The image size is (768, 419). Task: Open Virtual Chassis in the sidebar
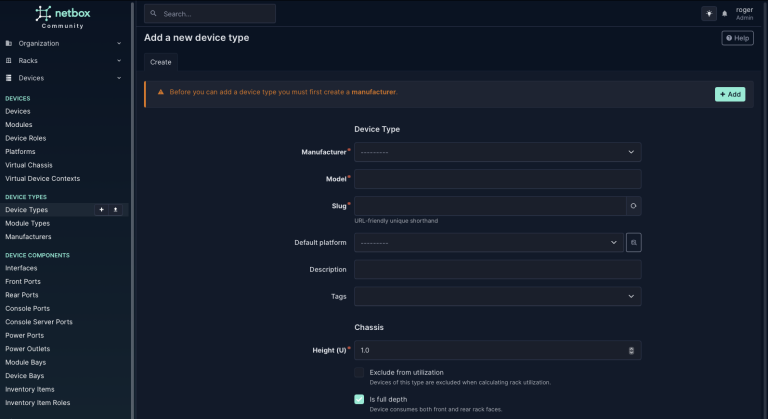click(28, 165)
